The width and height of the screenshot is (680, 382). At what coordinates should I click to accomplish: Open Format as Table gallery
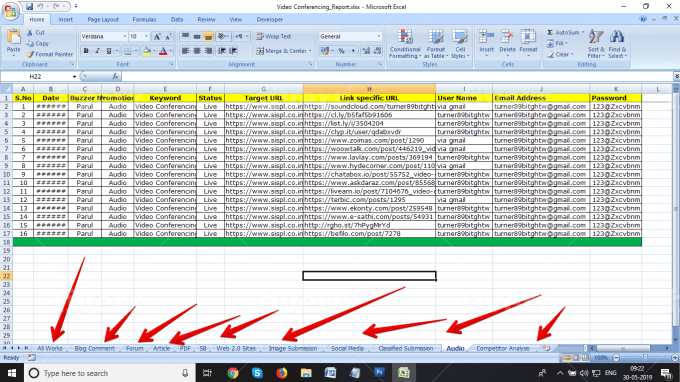click(435, 44)
